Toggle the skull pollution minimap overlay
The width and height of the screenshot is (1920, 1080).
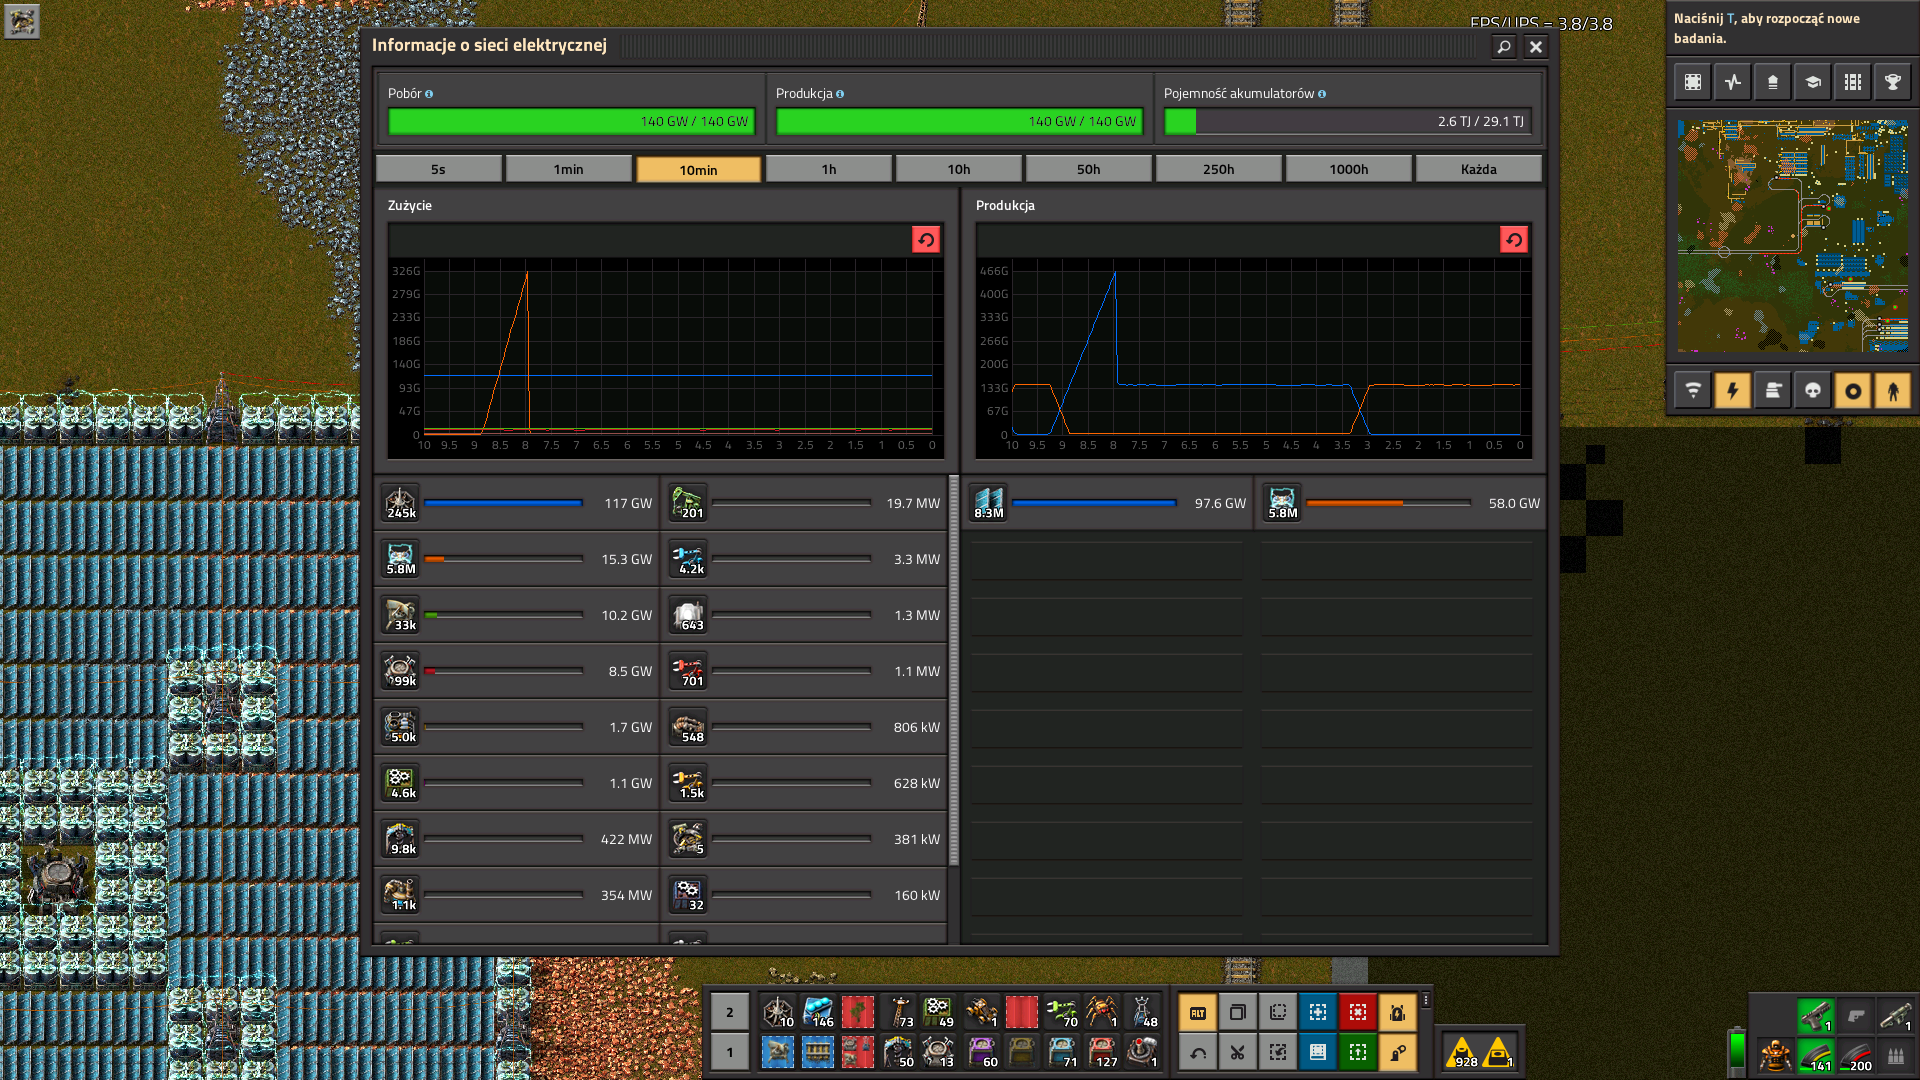click(1812, 391)
